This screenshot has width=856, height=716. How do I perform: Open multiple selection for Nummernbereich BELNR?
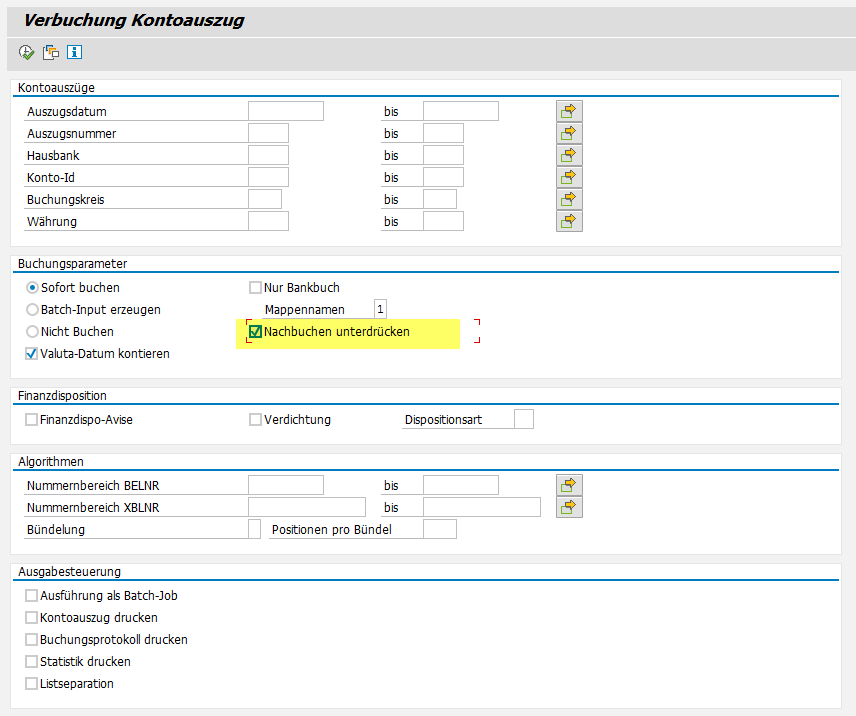pyautogui.click(x=569, y=485)
